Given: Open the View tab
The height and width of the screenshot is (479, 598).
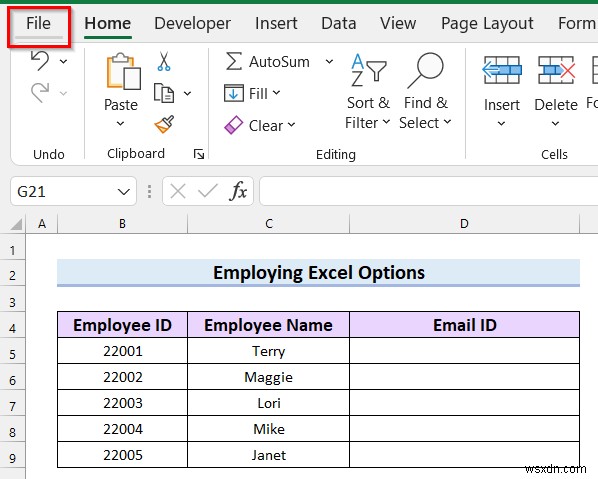Looking at the screenshot, I should pyautogui.click(x=398, y=24).
